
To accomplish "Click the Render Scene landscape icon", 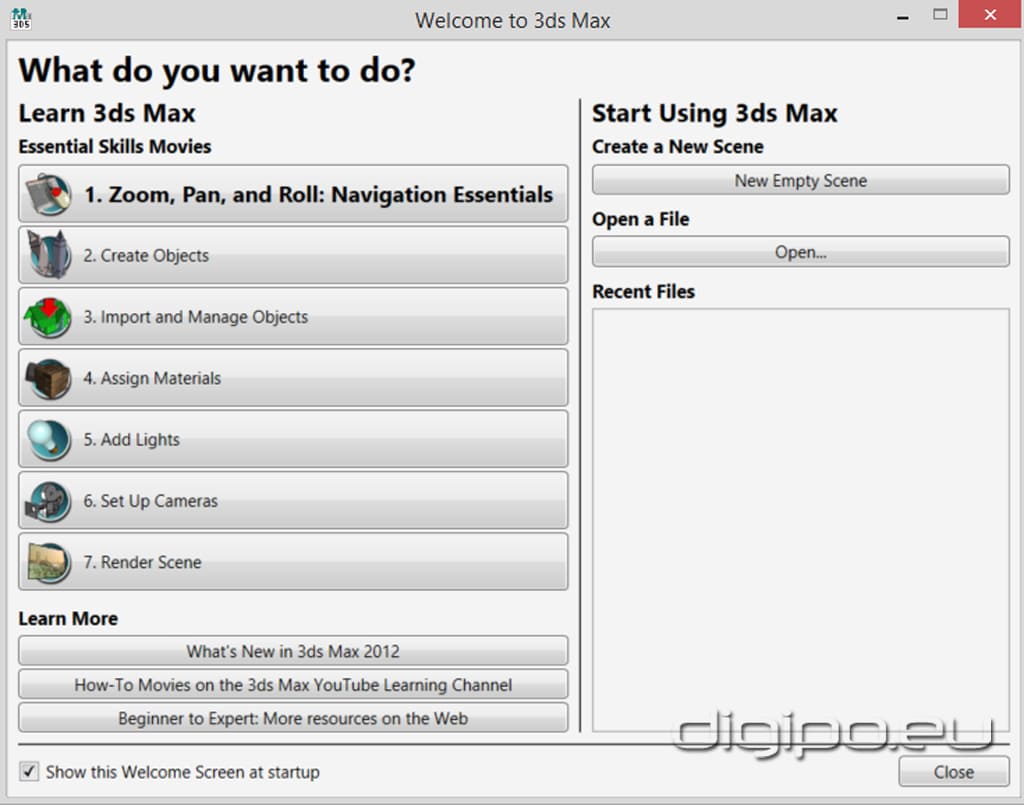I will 47,562.
